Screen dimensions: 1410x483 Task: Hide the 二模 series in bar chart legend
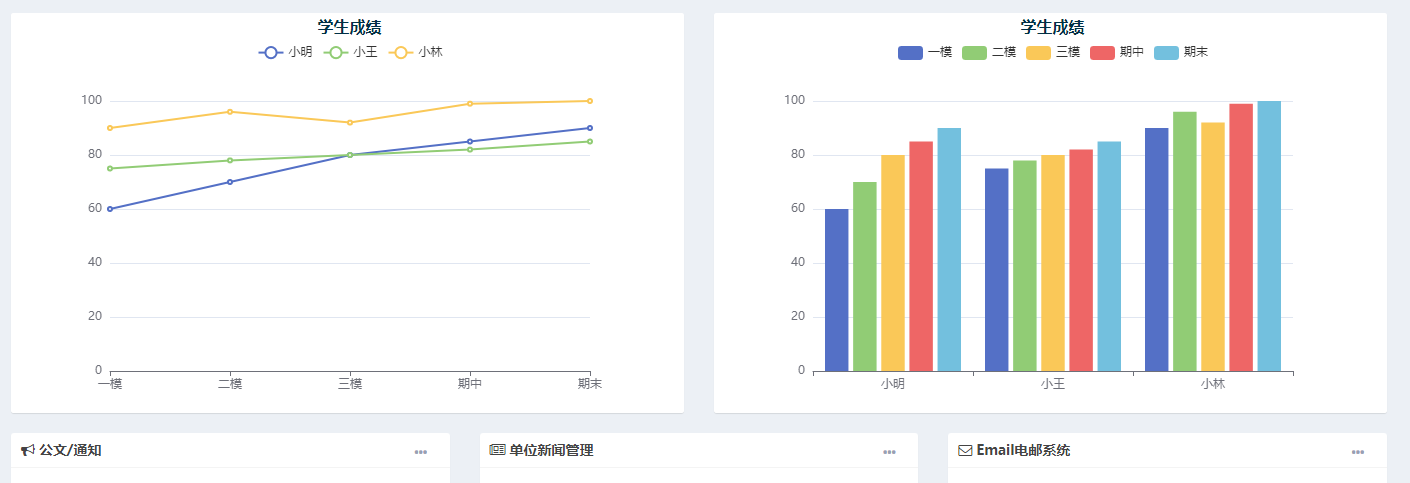pos(989,52)
